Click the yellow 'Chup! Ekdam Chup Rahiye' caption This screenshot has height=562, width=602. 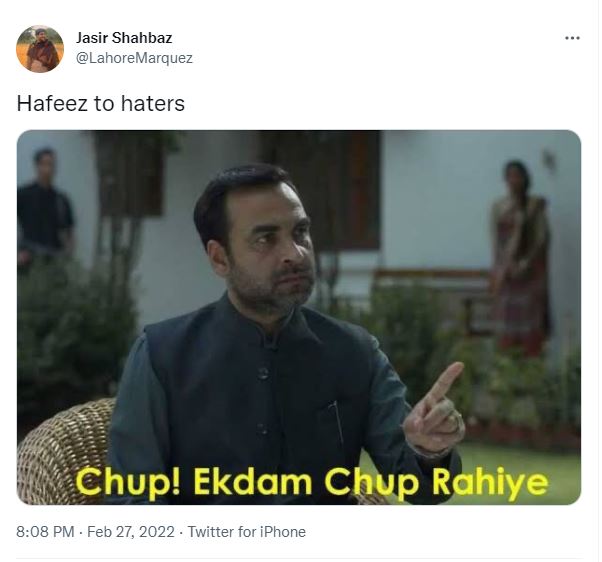pos(311,482)
